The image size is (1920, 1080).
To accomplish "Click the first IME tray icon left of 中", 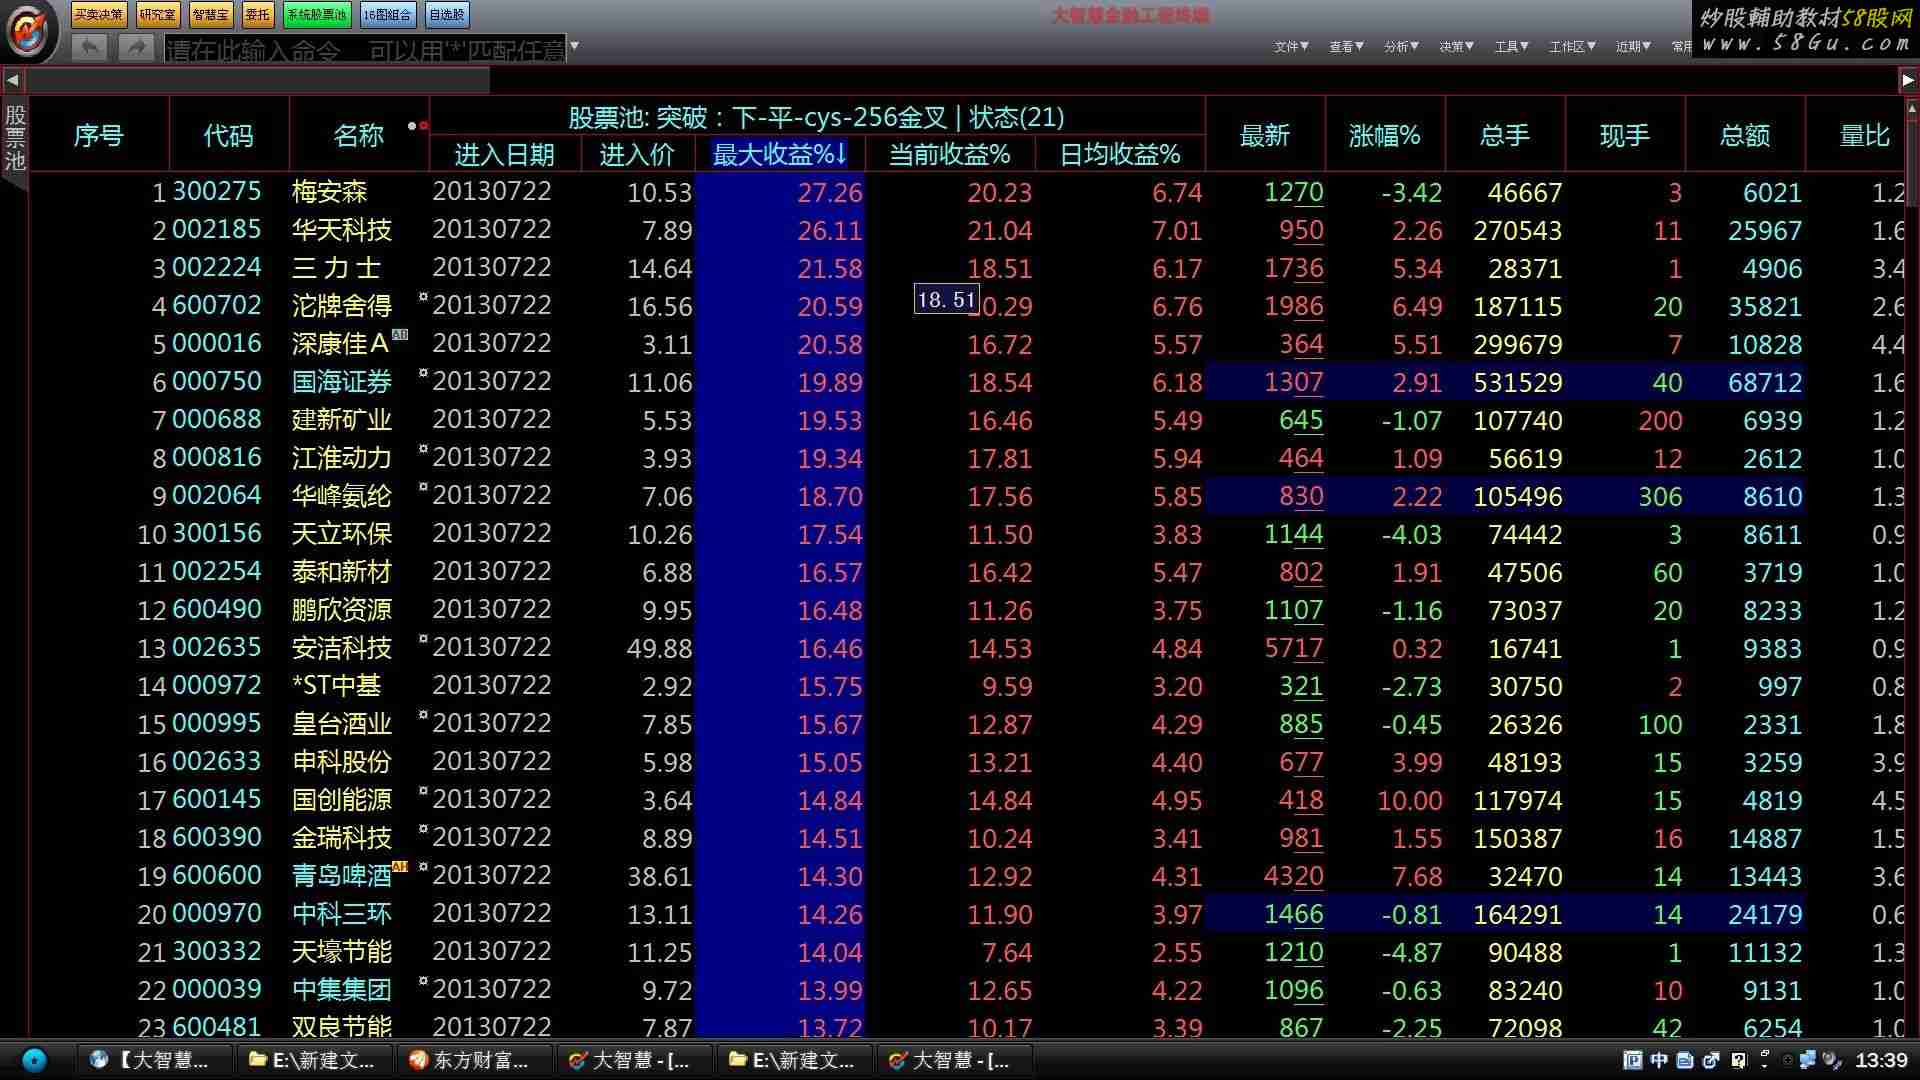I will [x=1633, y=1060].
